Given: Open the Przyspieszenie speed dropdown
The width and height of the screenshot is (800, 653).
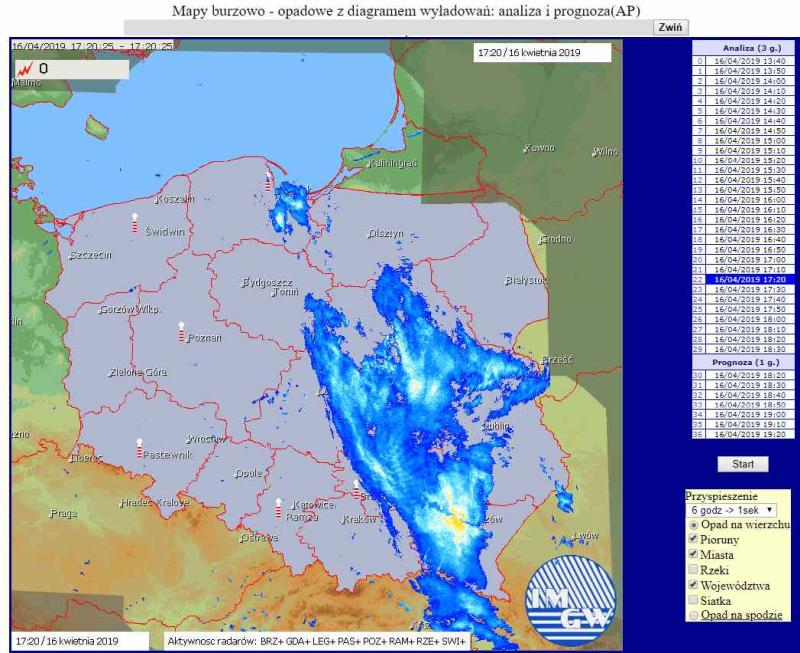Looking at the screenshot, I should [731, 510].
